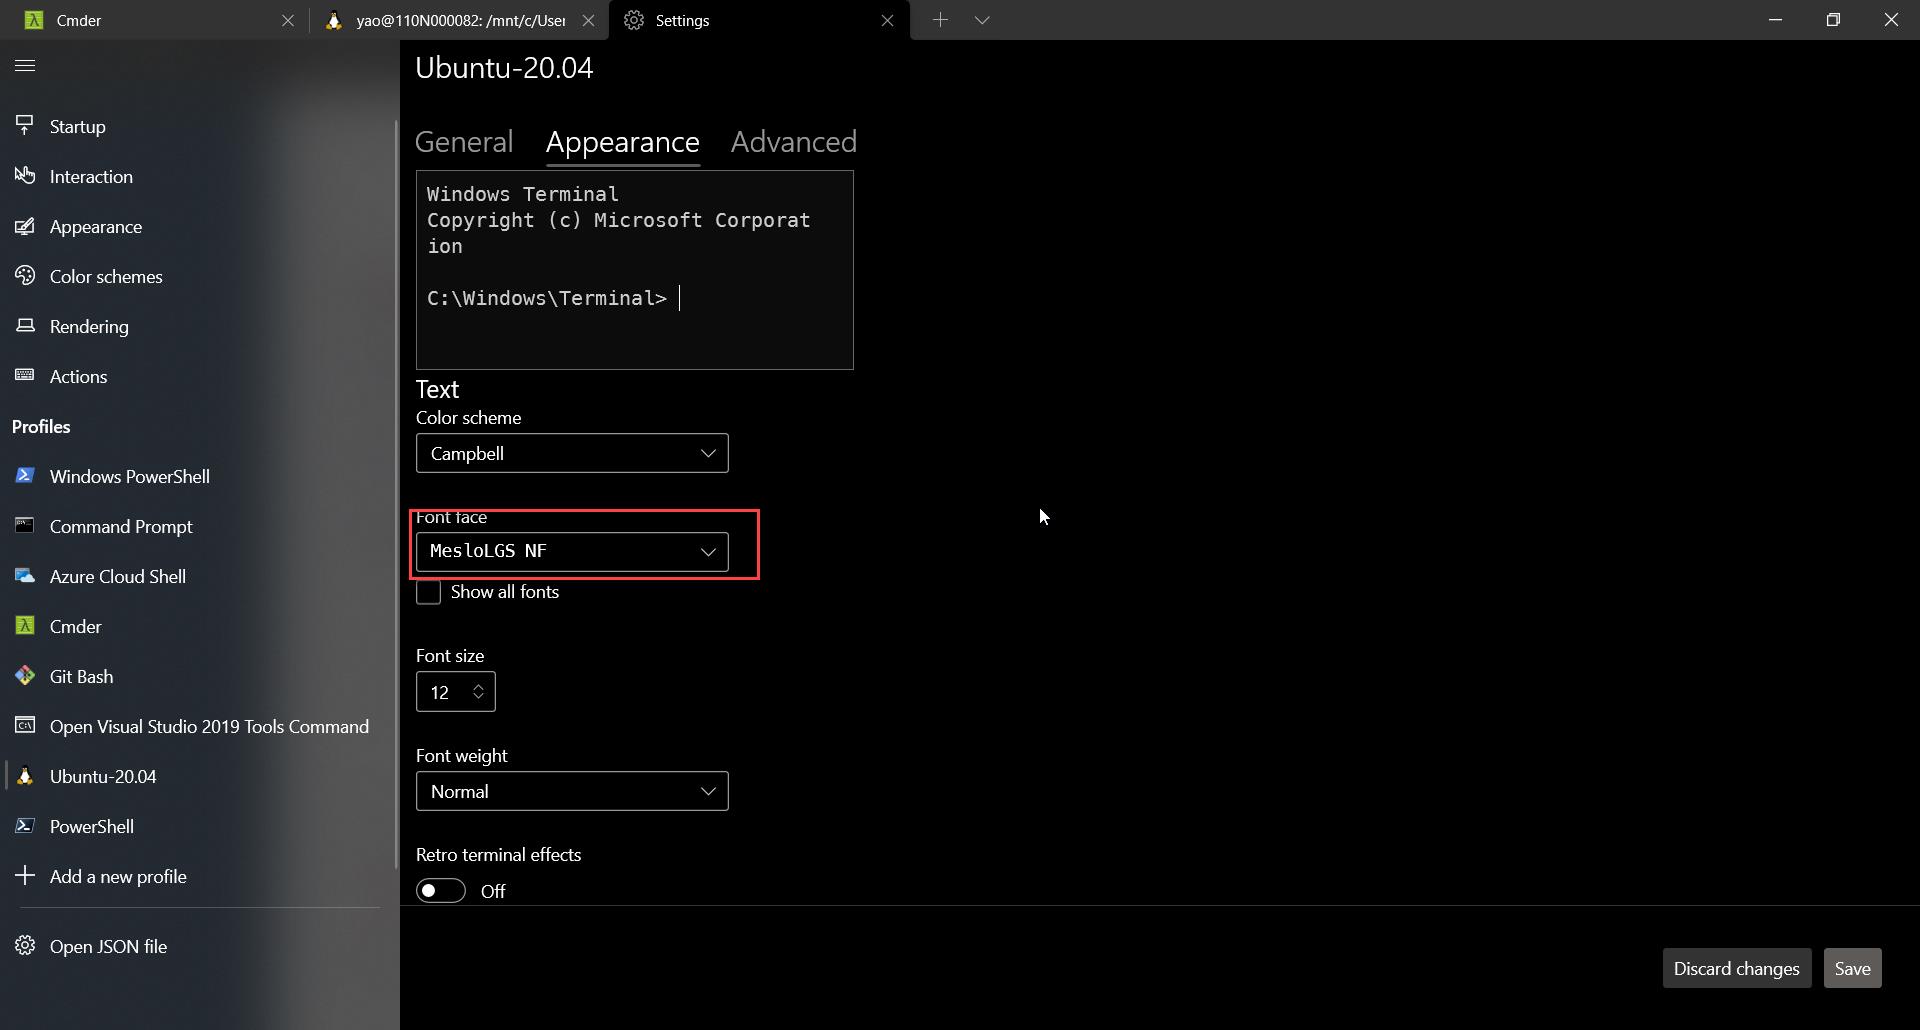This screenshot has height=1030, width=1920.
Task: Open the Startup settings section
Action: [x=76, y=126]
